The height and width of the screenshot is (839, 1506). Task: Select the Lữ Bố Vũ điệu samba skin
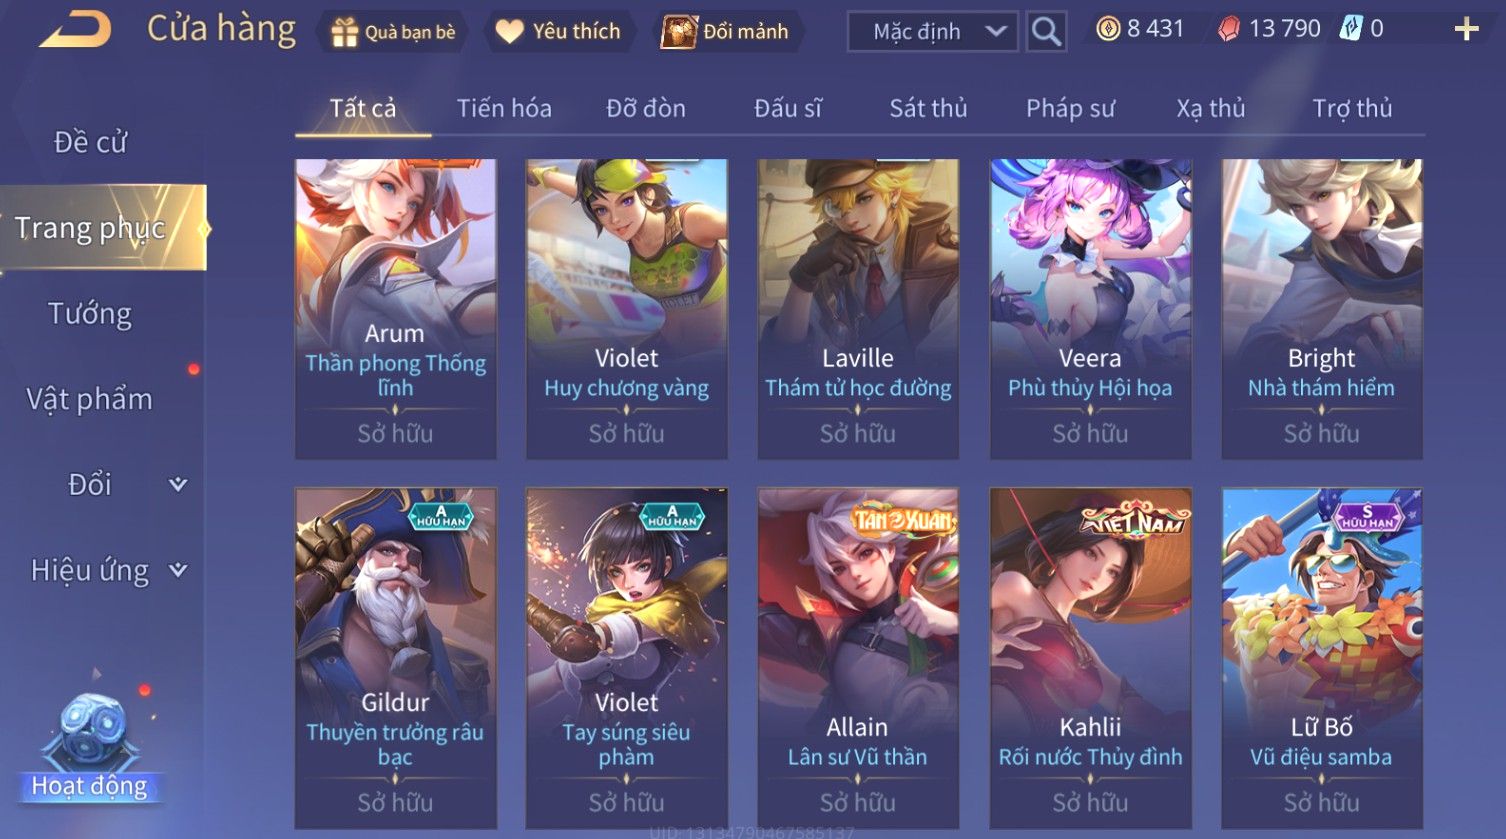pos(1321,658)
